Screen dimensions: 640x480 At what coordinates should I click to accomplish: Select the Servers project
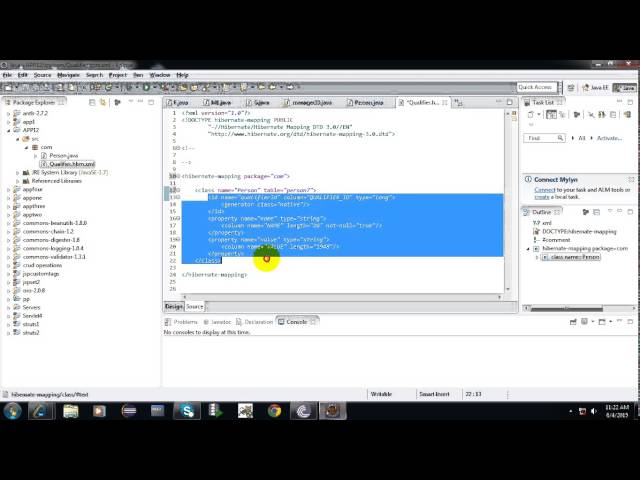[x=31, y=307]
